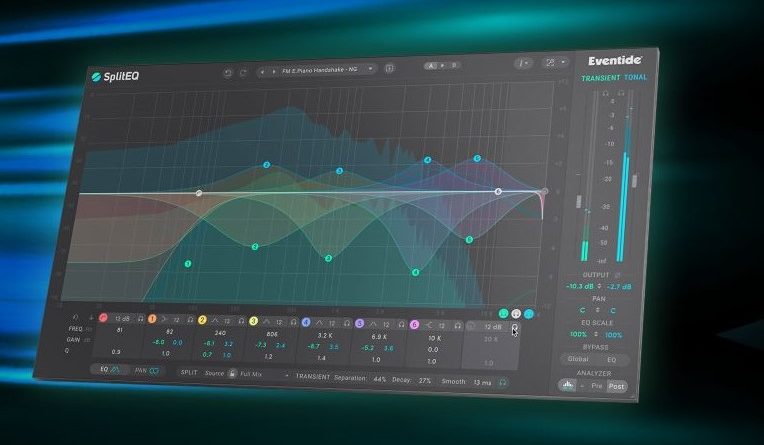Select the B state in A/B compare
The width and height of the screenshot is (764, 445).
point(454,65)
